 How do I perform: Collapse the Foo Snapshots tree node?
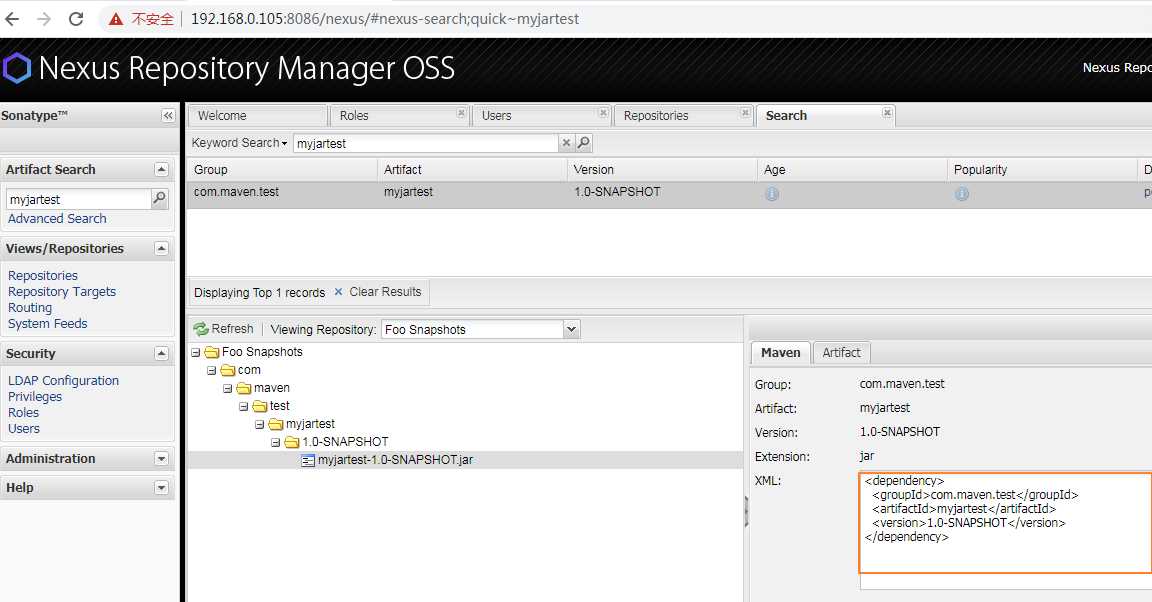pos(195,353)
